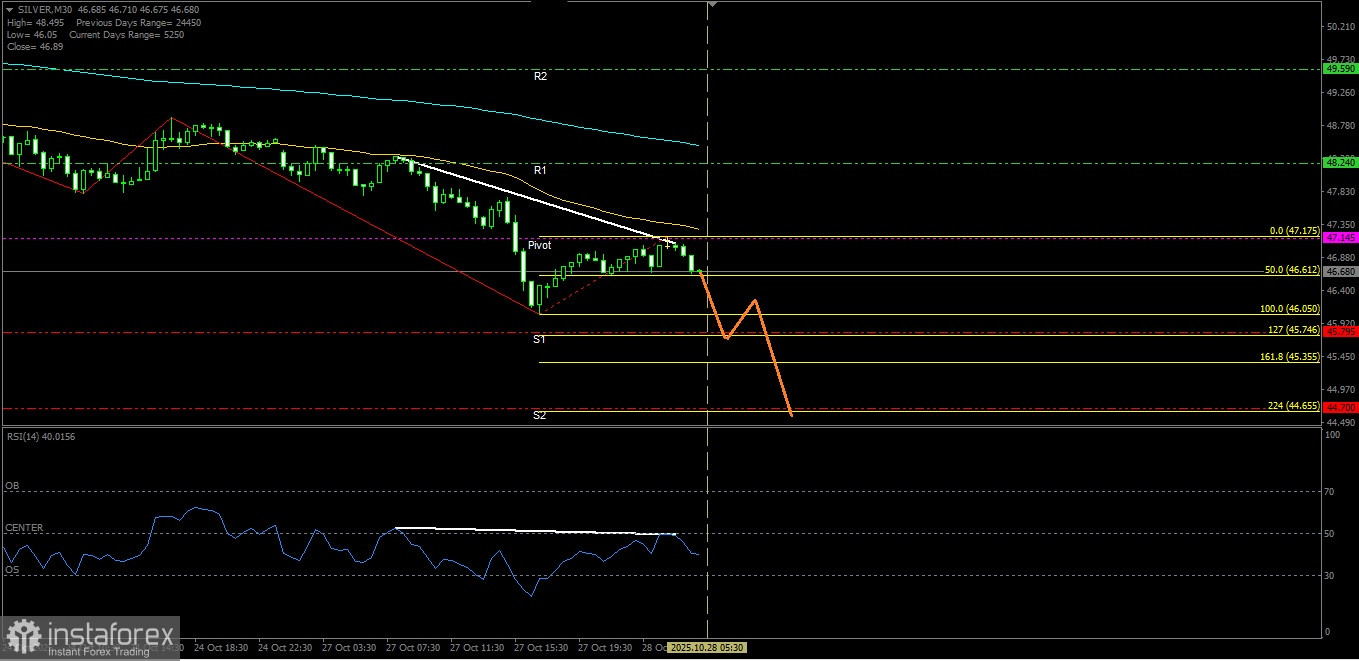Click the 44.970 price axis value
The height and width of the screenshot is (661, 1359).
[x=1340, y=390]
